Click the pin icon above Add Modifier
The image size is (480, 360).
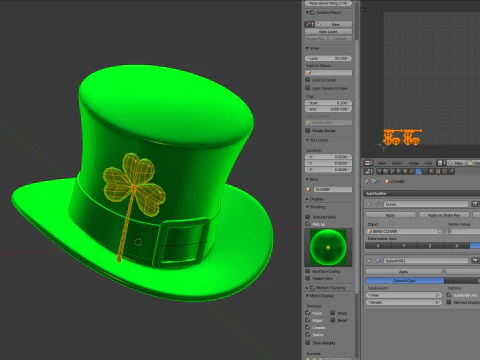tap(367, 181)
